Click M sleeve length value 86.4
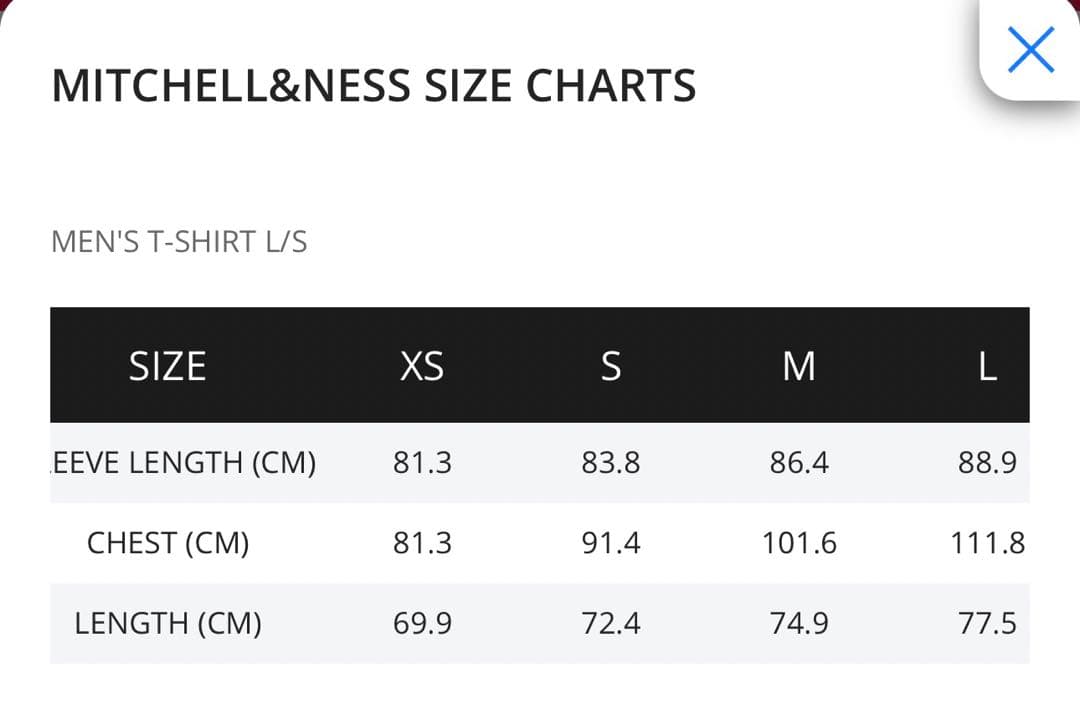The height and width of the screenshot is (715, 1080). point(799,463)
